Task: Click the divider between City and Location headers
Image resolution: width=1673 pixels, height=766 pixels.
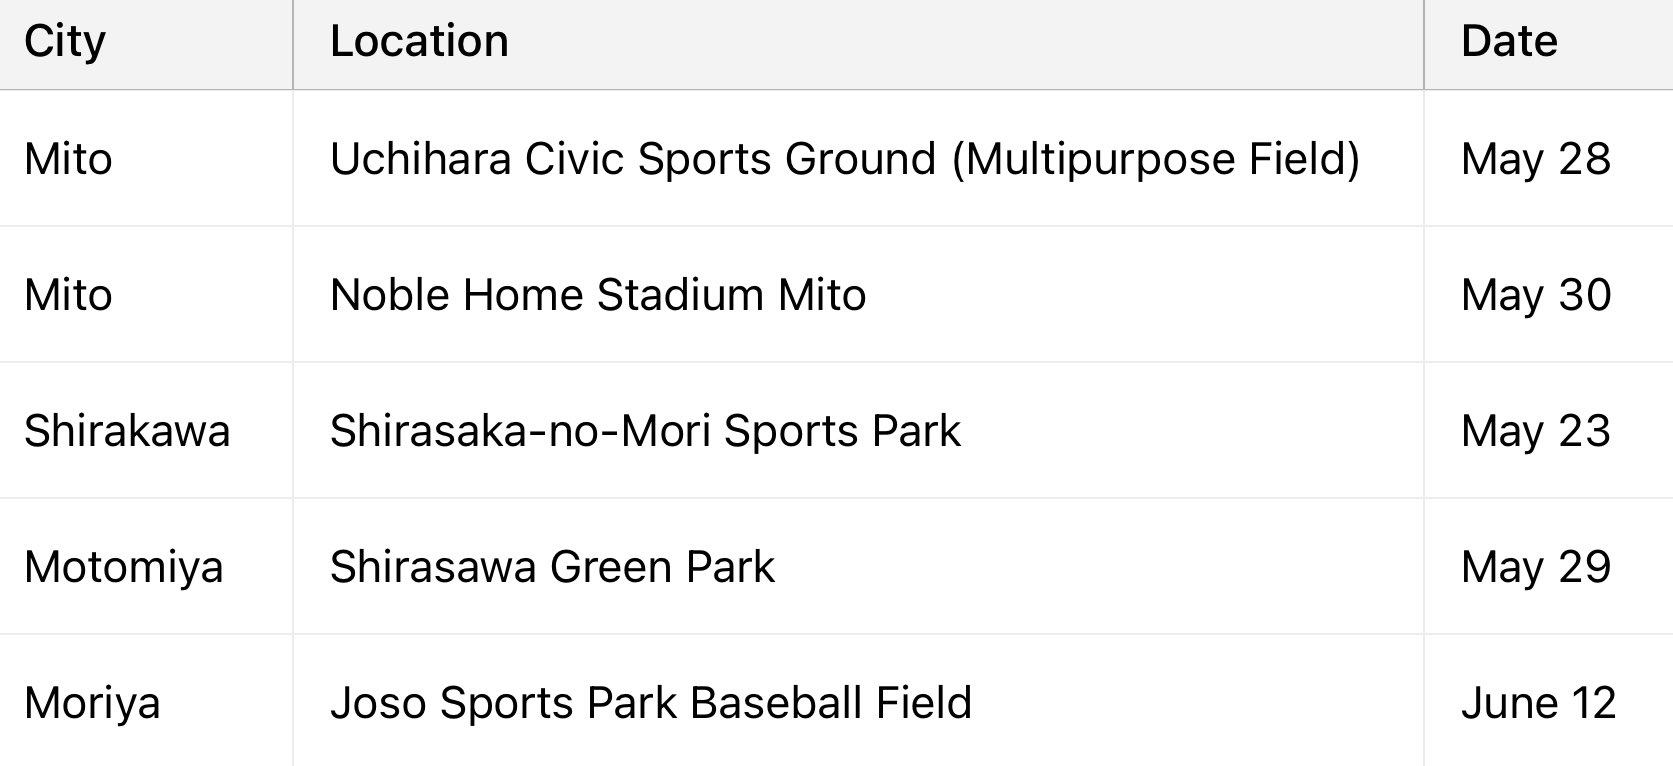Action: [x=293, y=44]
